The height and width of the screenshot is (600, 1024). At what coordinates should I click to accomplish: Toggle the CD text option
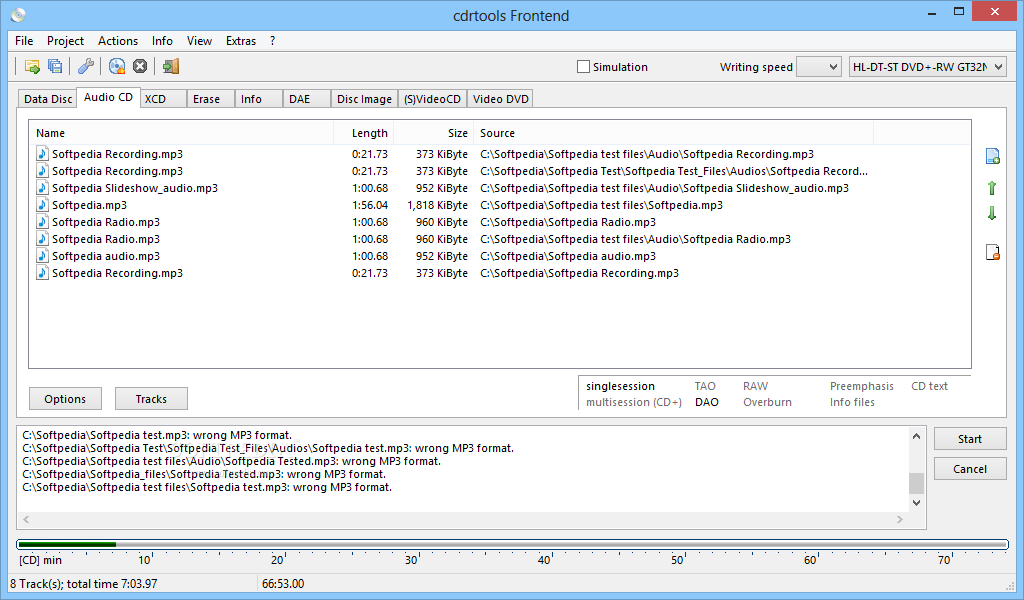coord(929,387)
